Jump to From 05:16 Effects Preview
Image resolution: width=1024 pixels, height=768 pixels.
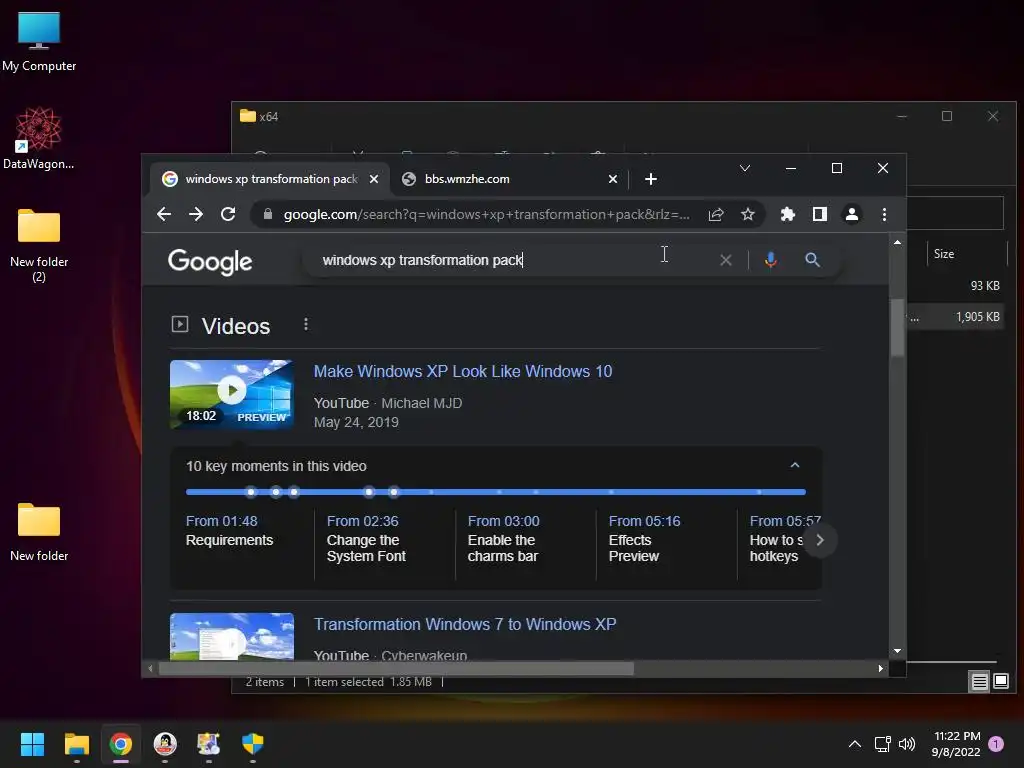645,539
